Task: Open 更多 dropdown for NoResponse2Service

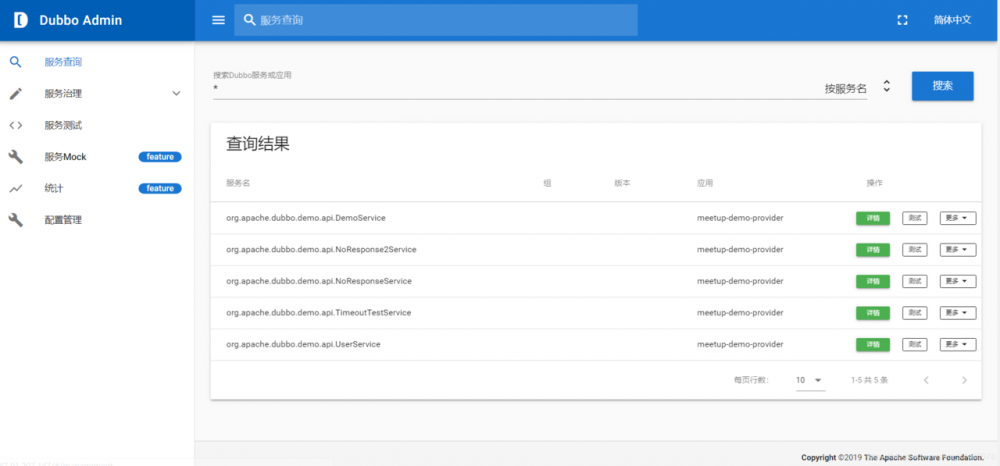Action: (x=958, y=250)
